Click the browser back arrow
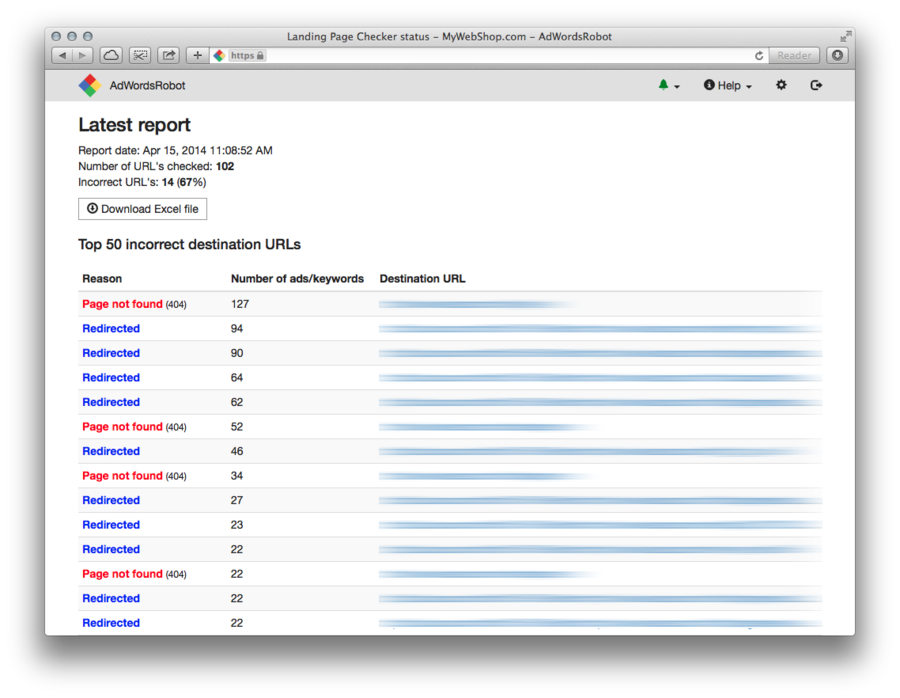The height and width of the screenshot is (698, 900). coord(62,56)
